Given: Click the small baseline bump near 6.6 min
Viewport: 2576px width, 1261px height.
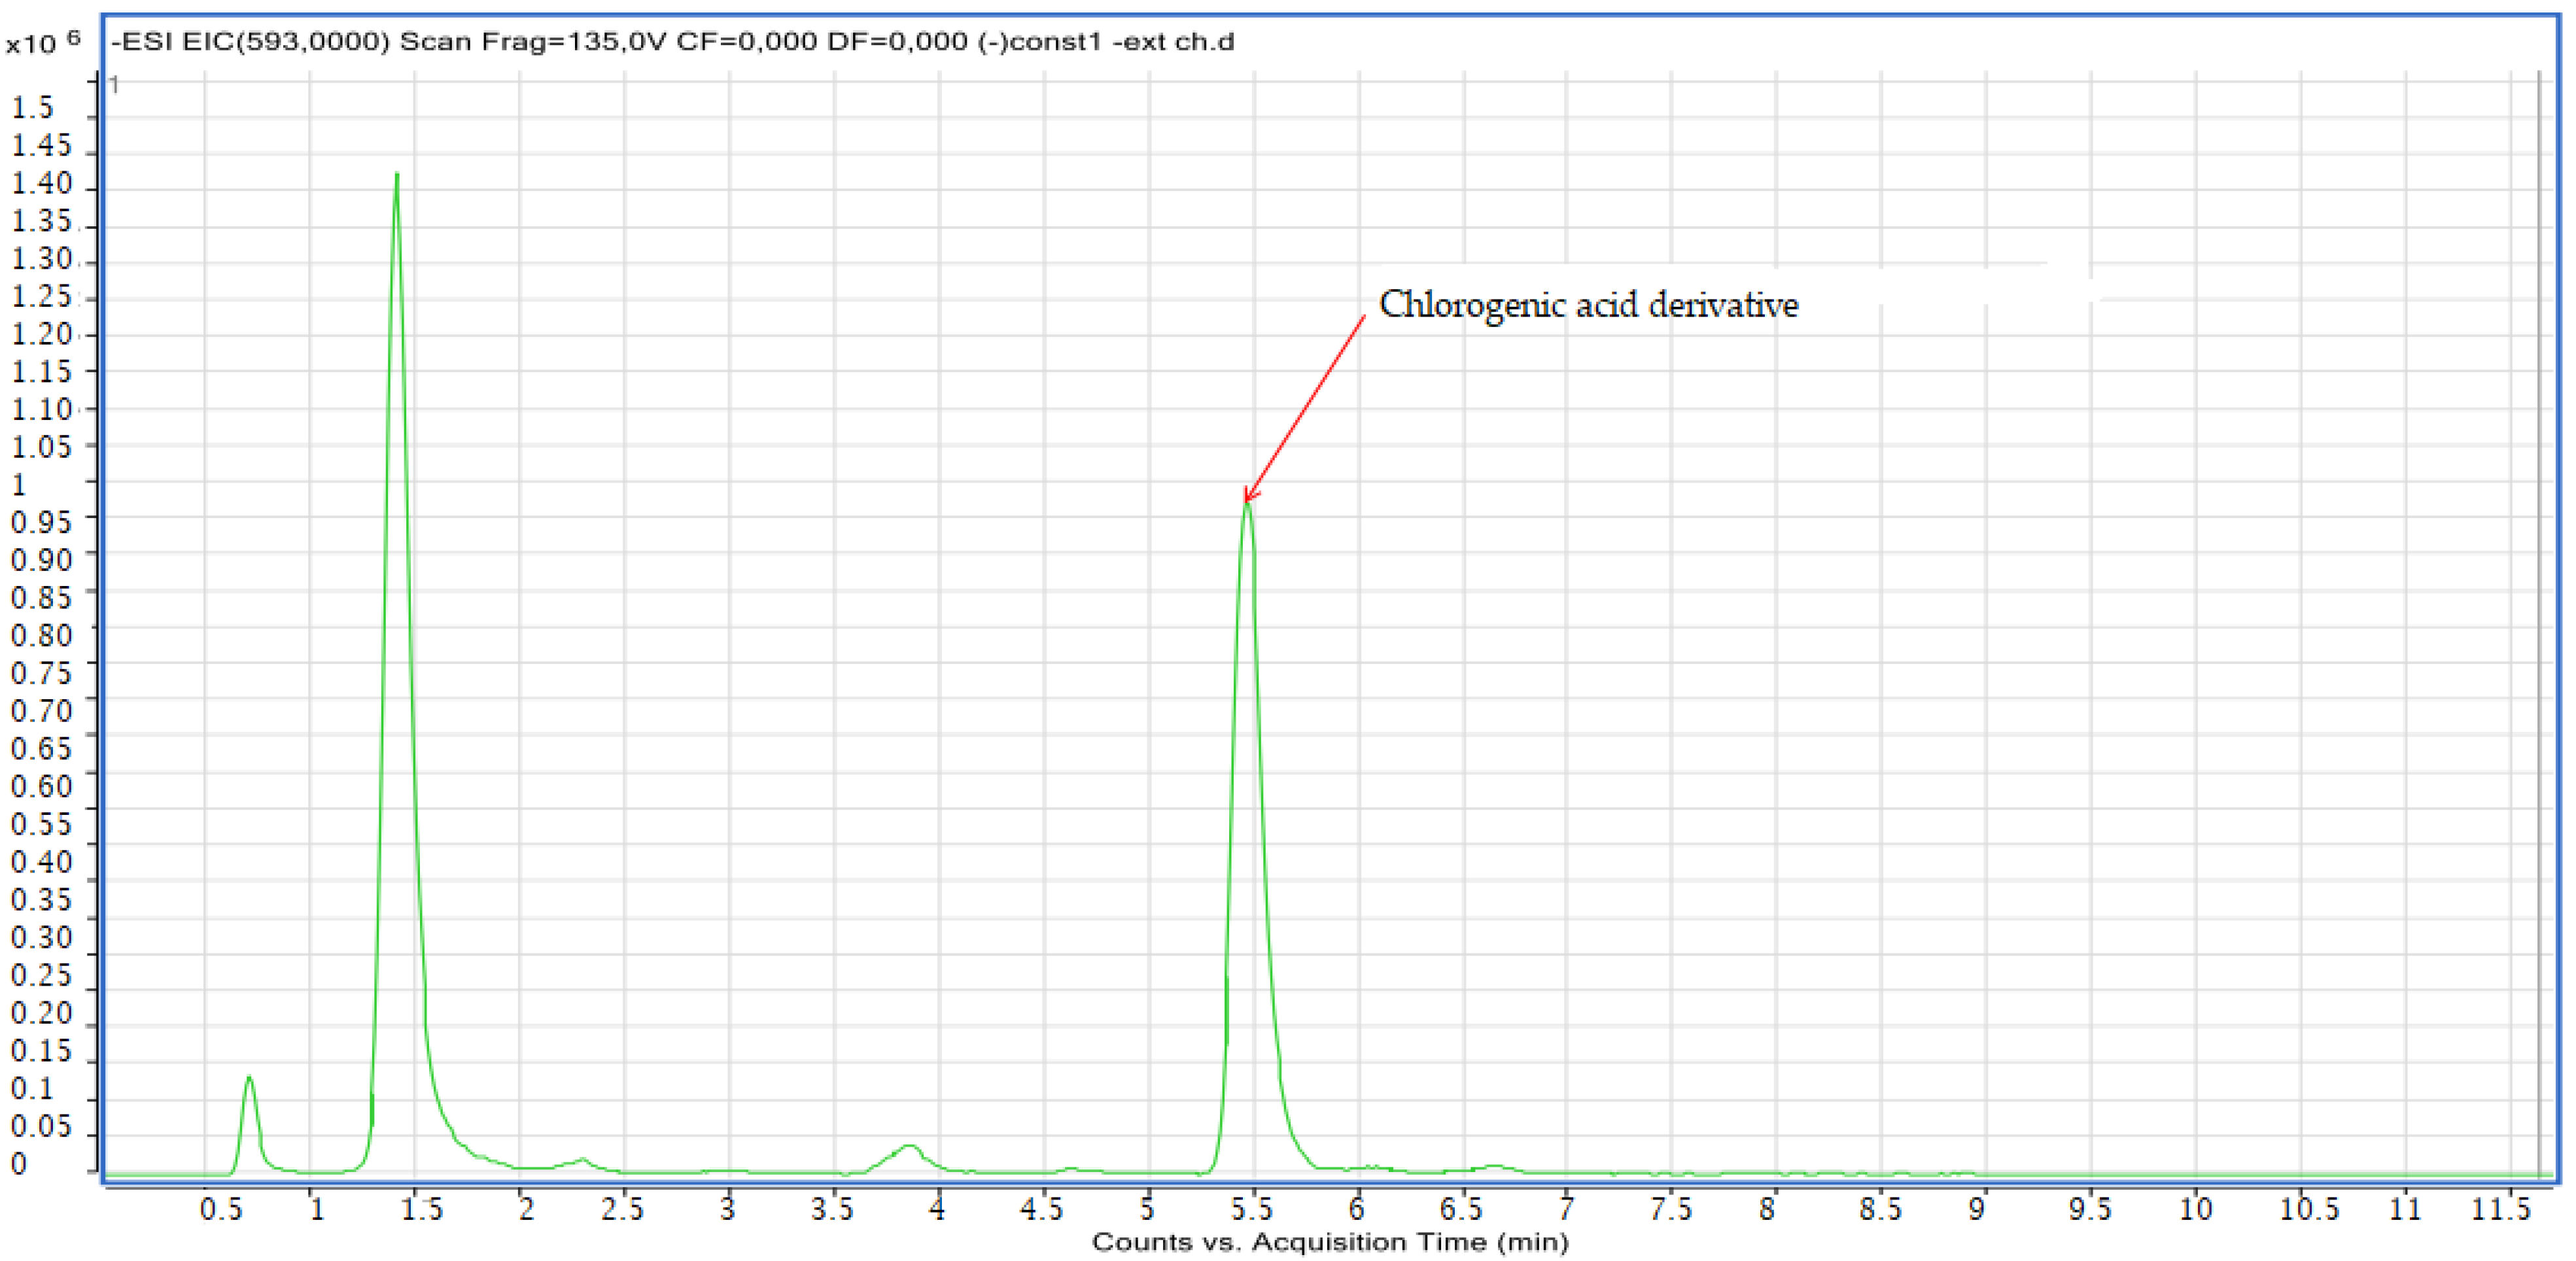Looking at the screenshot, I should pyautogui.click(x=1494, y=1166).
